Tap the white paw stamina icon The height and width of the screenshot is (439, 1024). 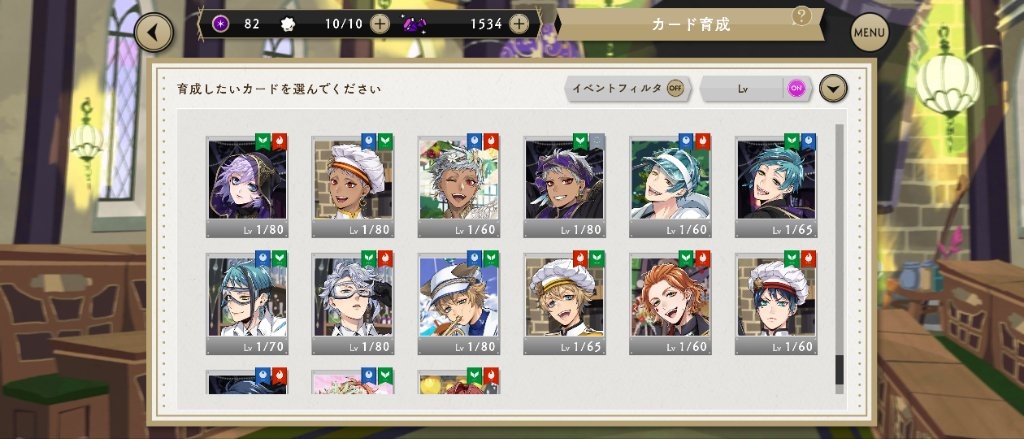288,24
